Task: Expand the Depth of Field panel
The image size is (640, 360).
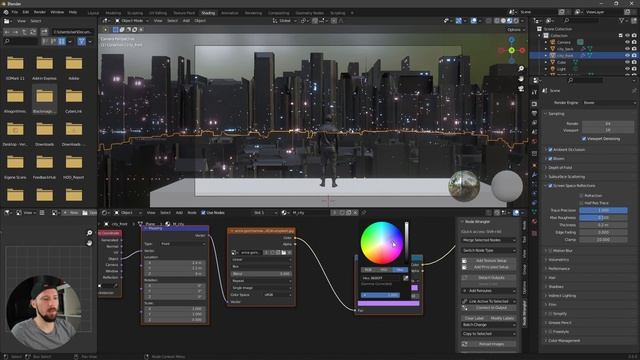Action: [560, 167]
